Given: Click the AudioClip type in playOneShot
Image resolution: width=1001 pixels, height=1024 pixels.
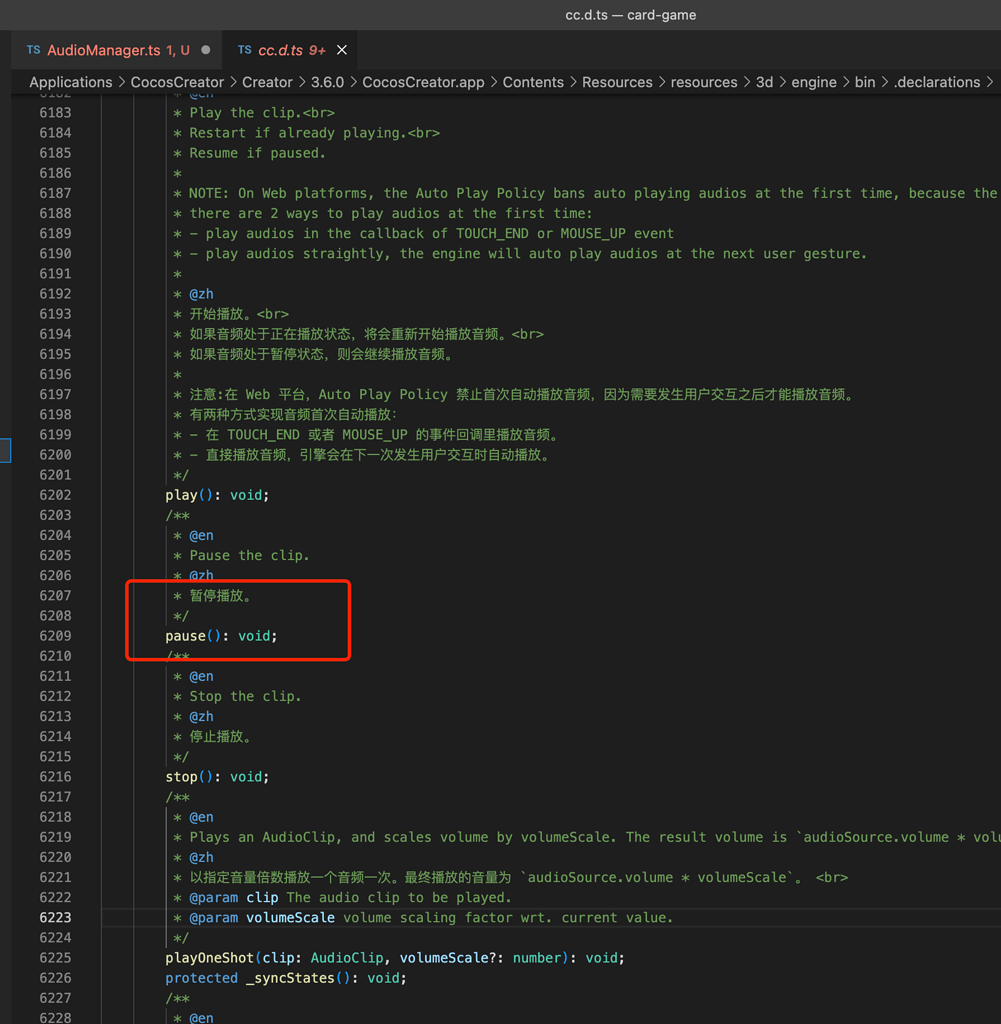Looking at the screenshot, I should (x=346, y=958).
